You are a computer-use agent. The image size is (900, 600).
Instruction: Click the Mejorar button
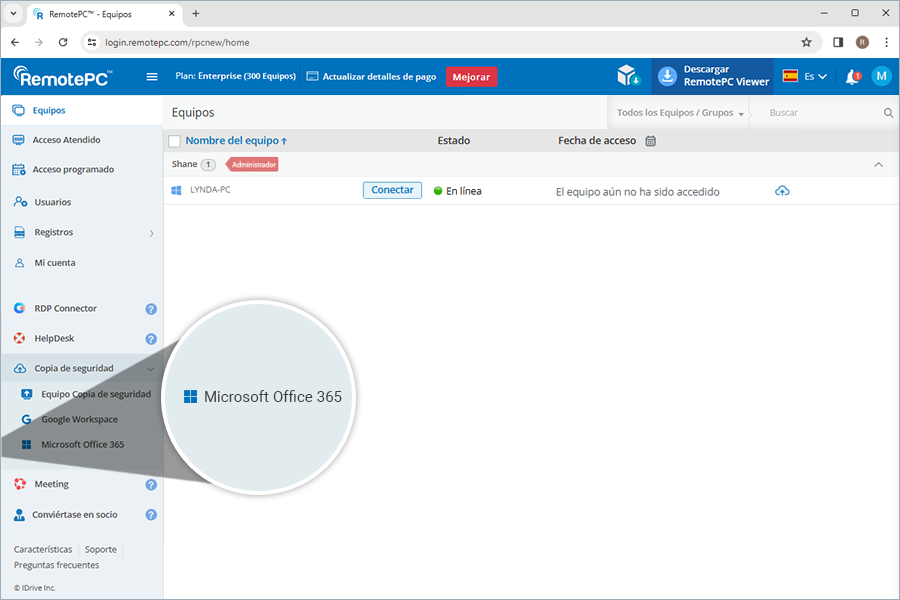471,76
